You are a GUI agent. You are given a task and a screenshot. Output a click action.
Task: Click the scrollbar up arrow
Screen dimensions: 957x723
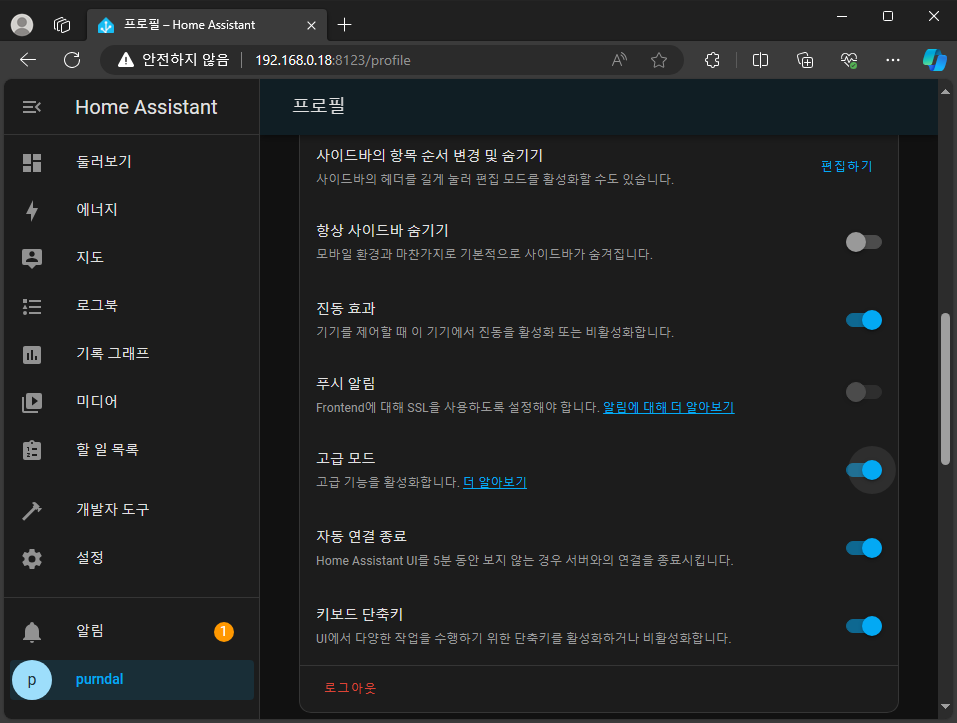(945, 92)
